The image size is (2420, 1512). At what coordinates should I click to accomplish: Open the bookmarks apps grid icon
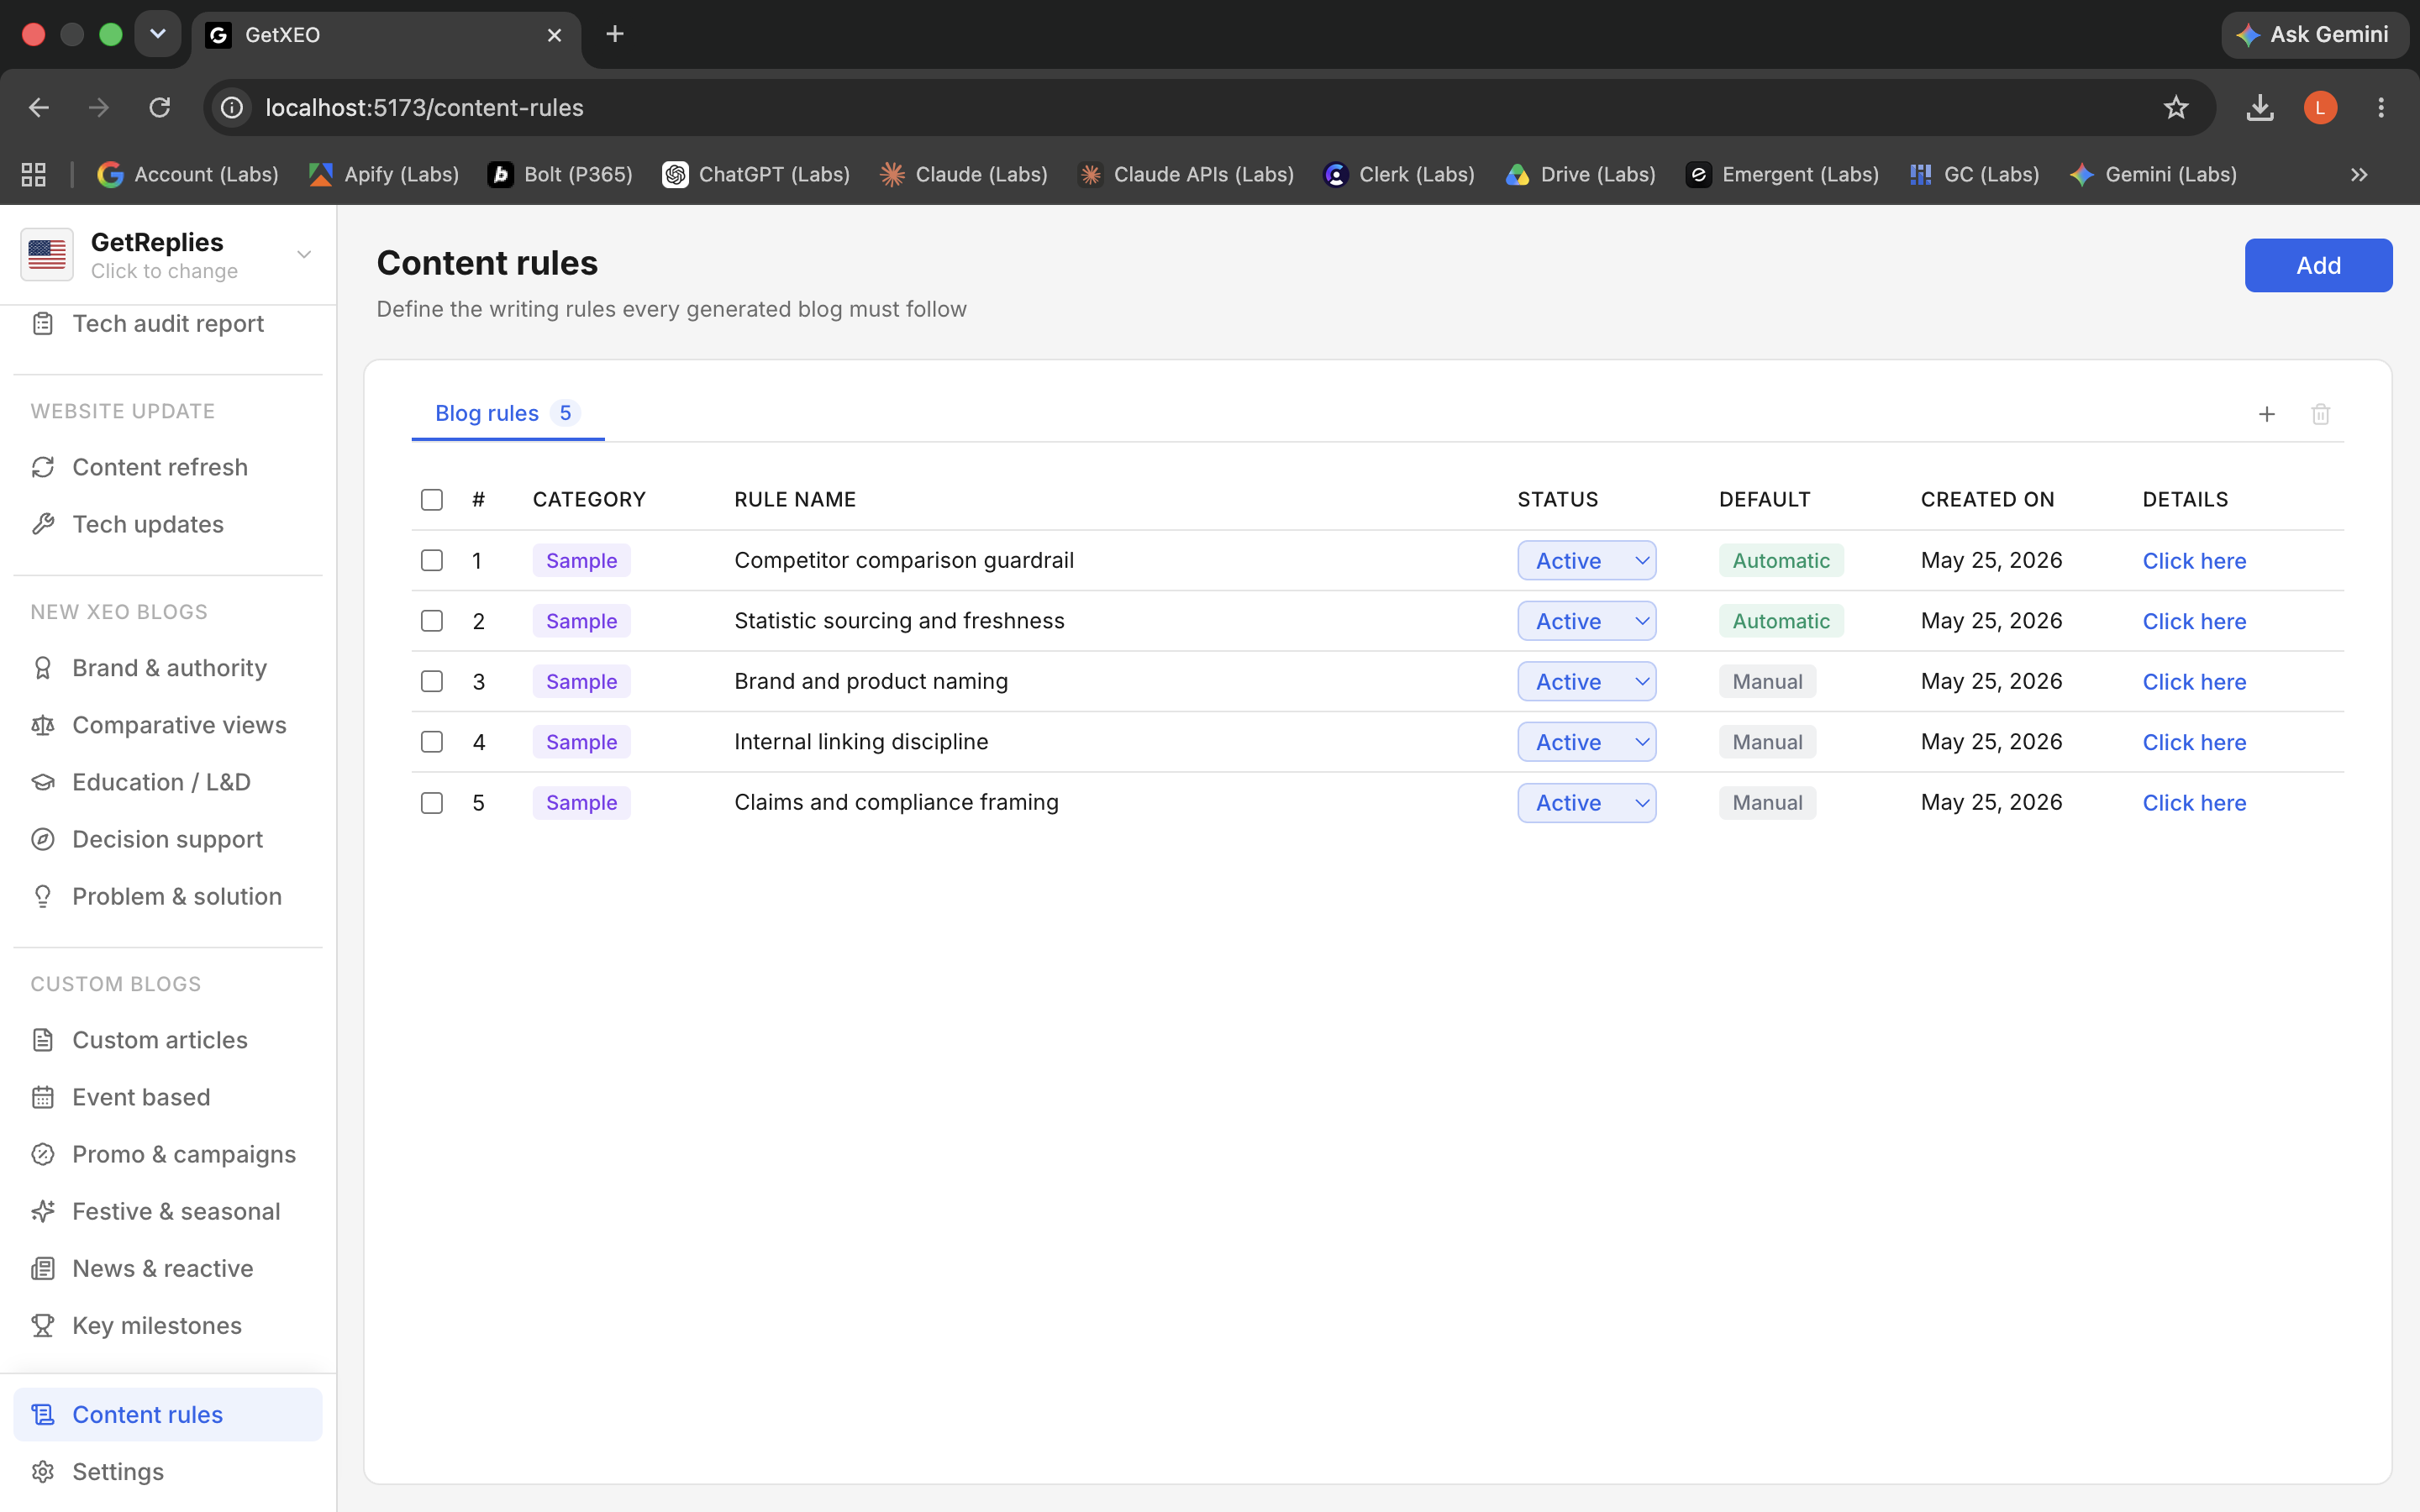pos(34,174)
